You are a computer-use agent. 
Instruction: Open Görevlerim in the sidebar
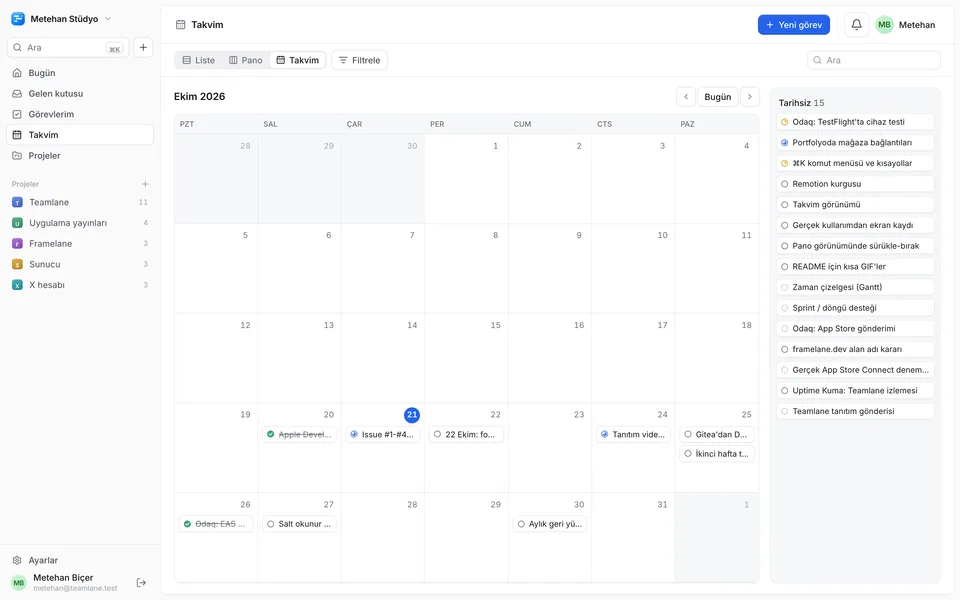pyautogui.click(x=80, y=114)
